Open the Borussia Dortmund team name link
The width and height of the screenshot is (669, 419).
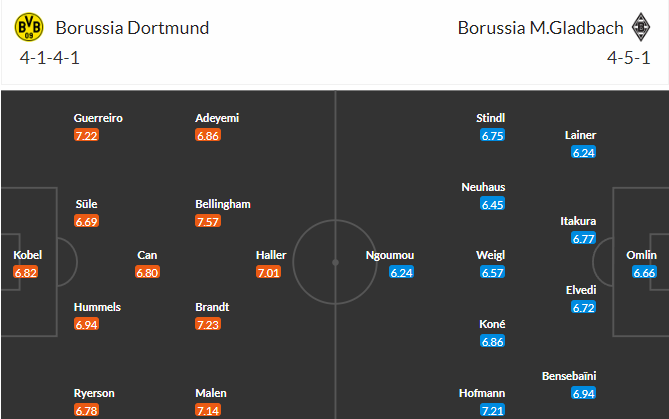pos(132,28)
